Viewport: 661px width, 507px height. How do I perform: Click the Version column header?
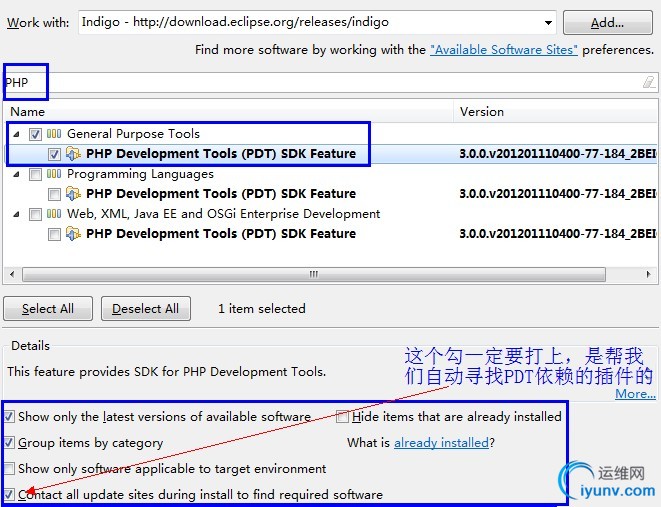[x=556, y=112]
